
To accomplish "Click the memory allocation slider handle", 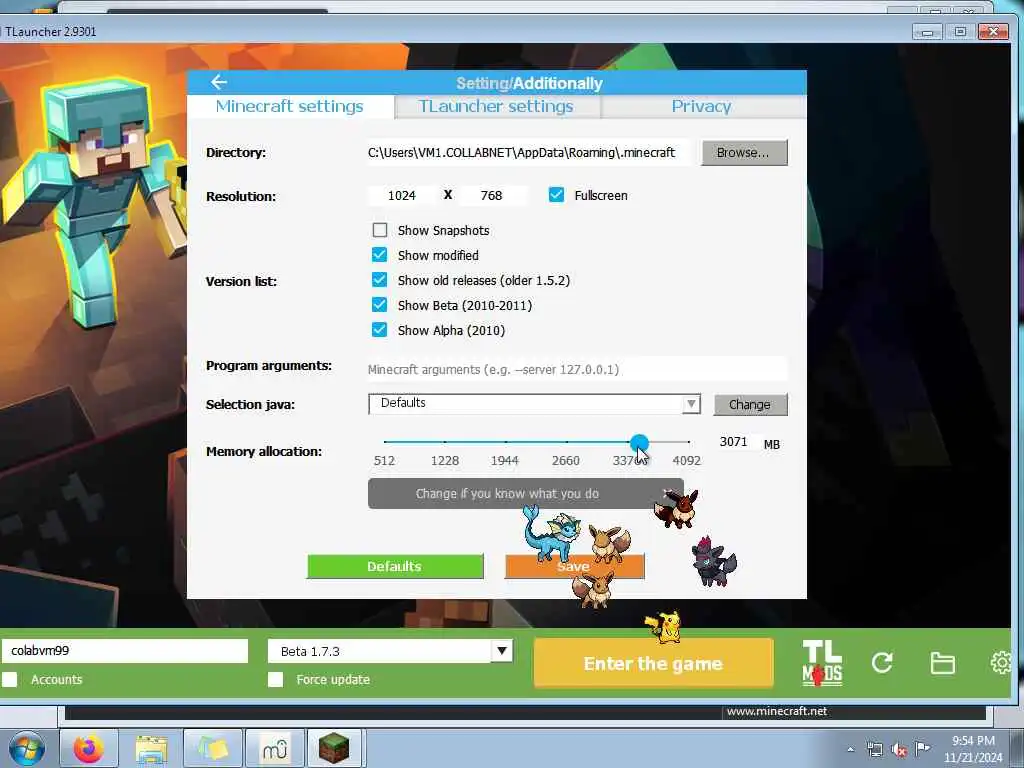I will [639, 443].
